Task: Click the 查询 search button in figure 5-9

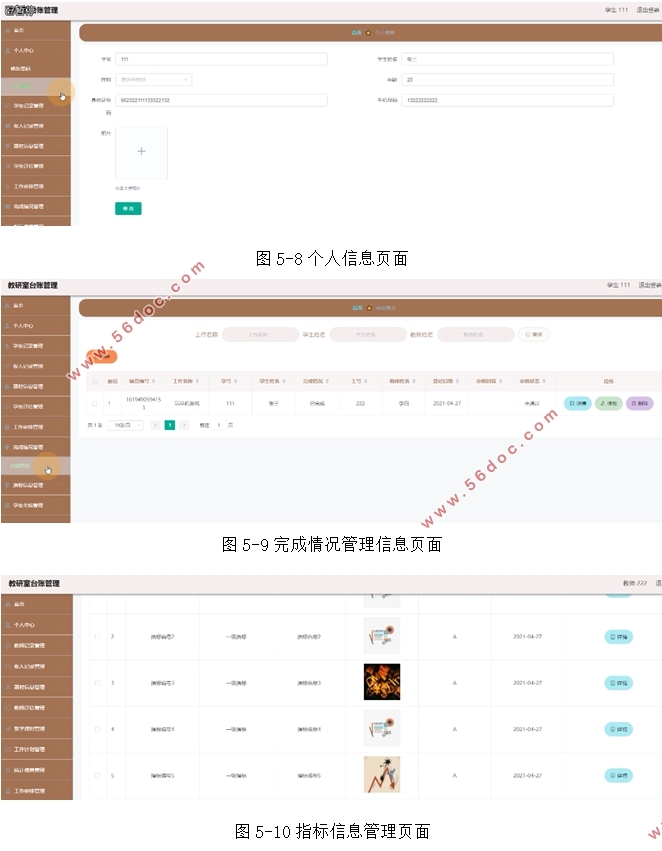Action: tap(534, 334)
